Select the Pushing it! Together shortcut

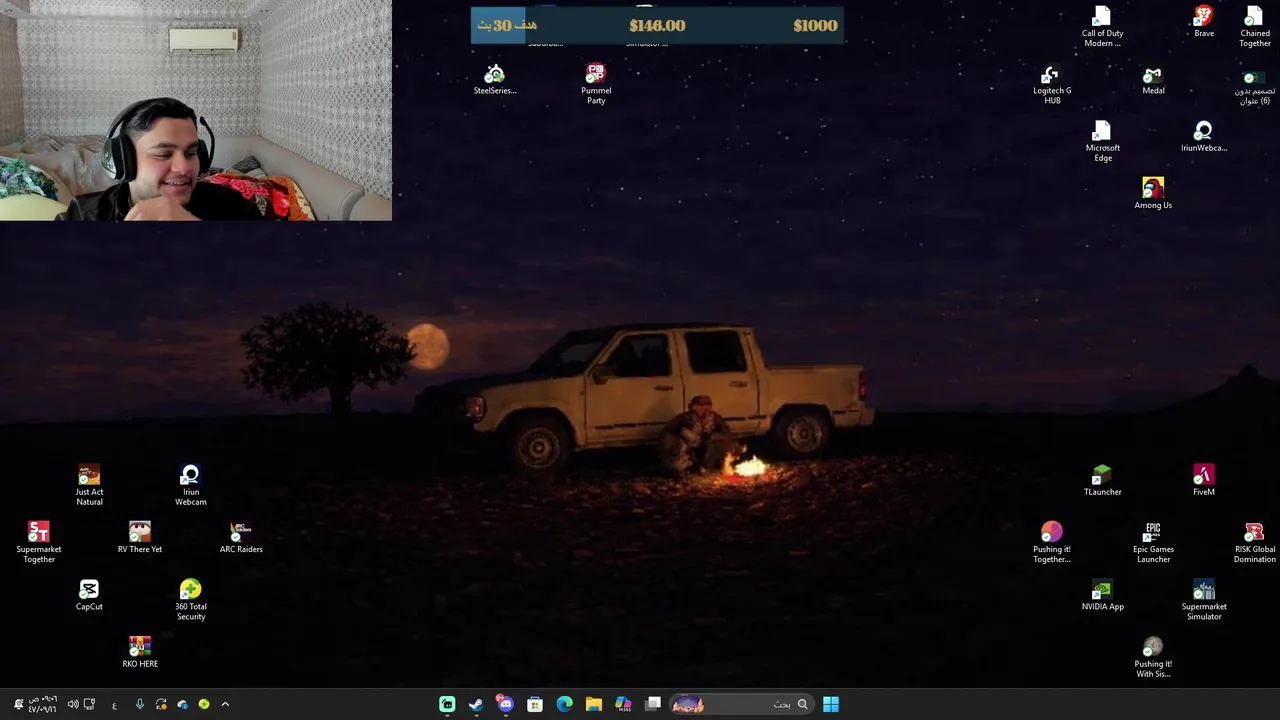point(1052,542)
